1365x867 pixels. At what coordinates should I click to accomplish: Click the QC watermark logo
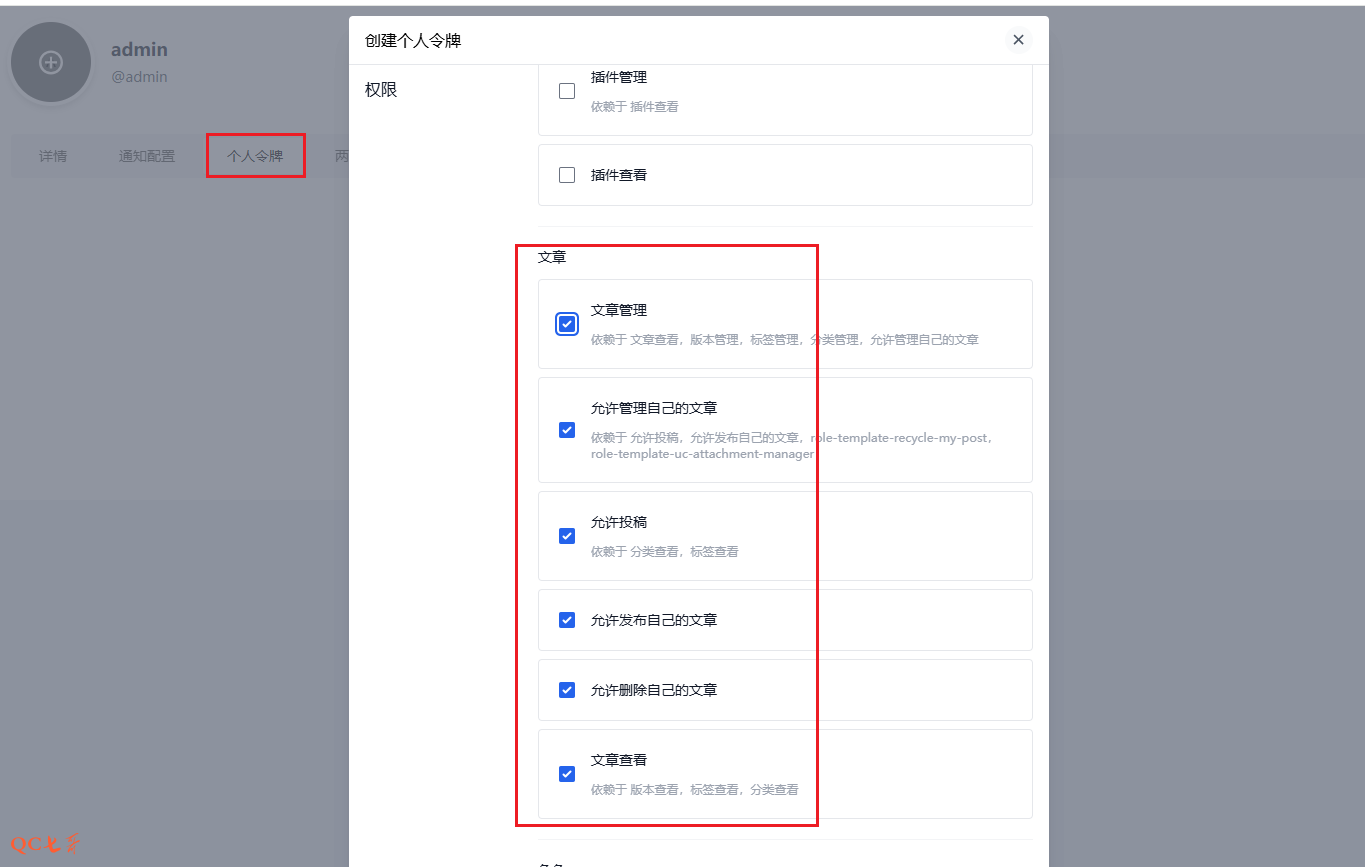click(x=45, y=844)
